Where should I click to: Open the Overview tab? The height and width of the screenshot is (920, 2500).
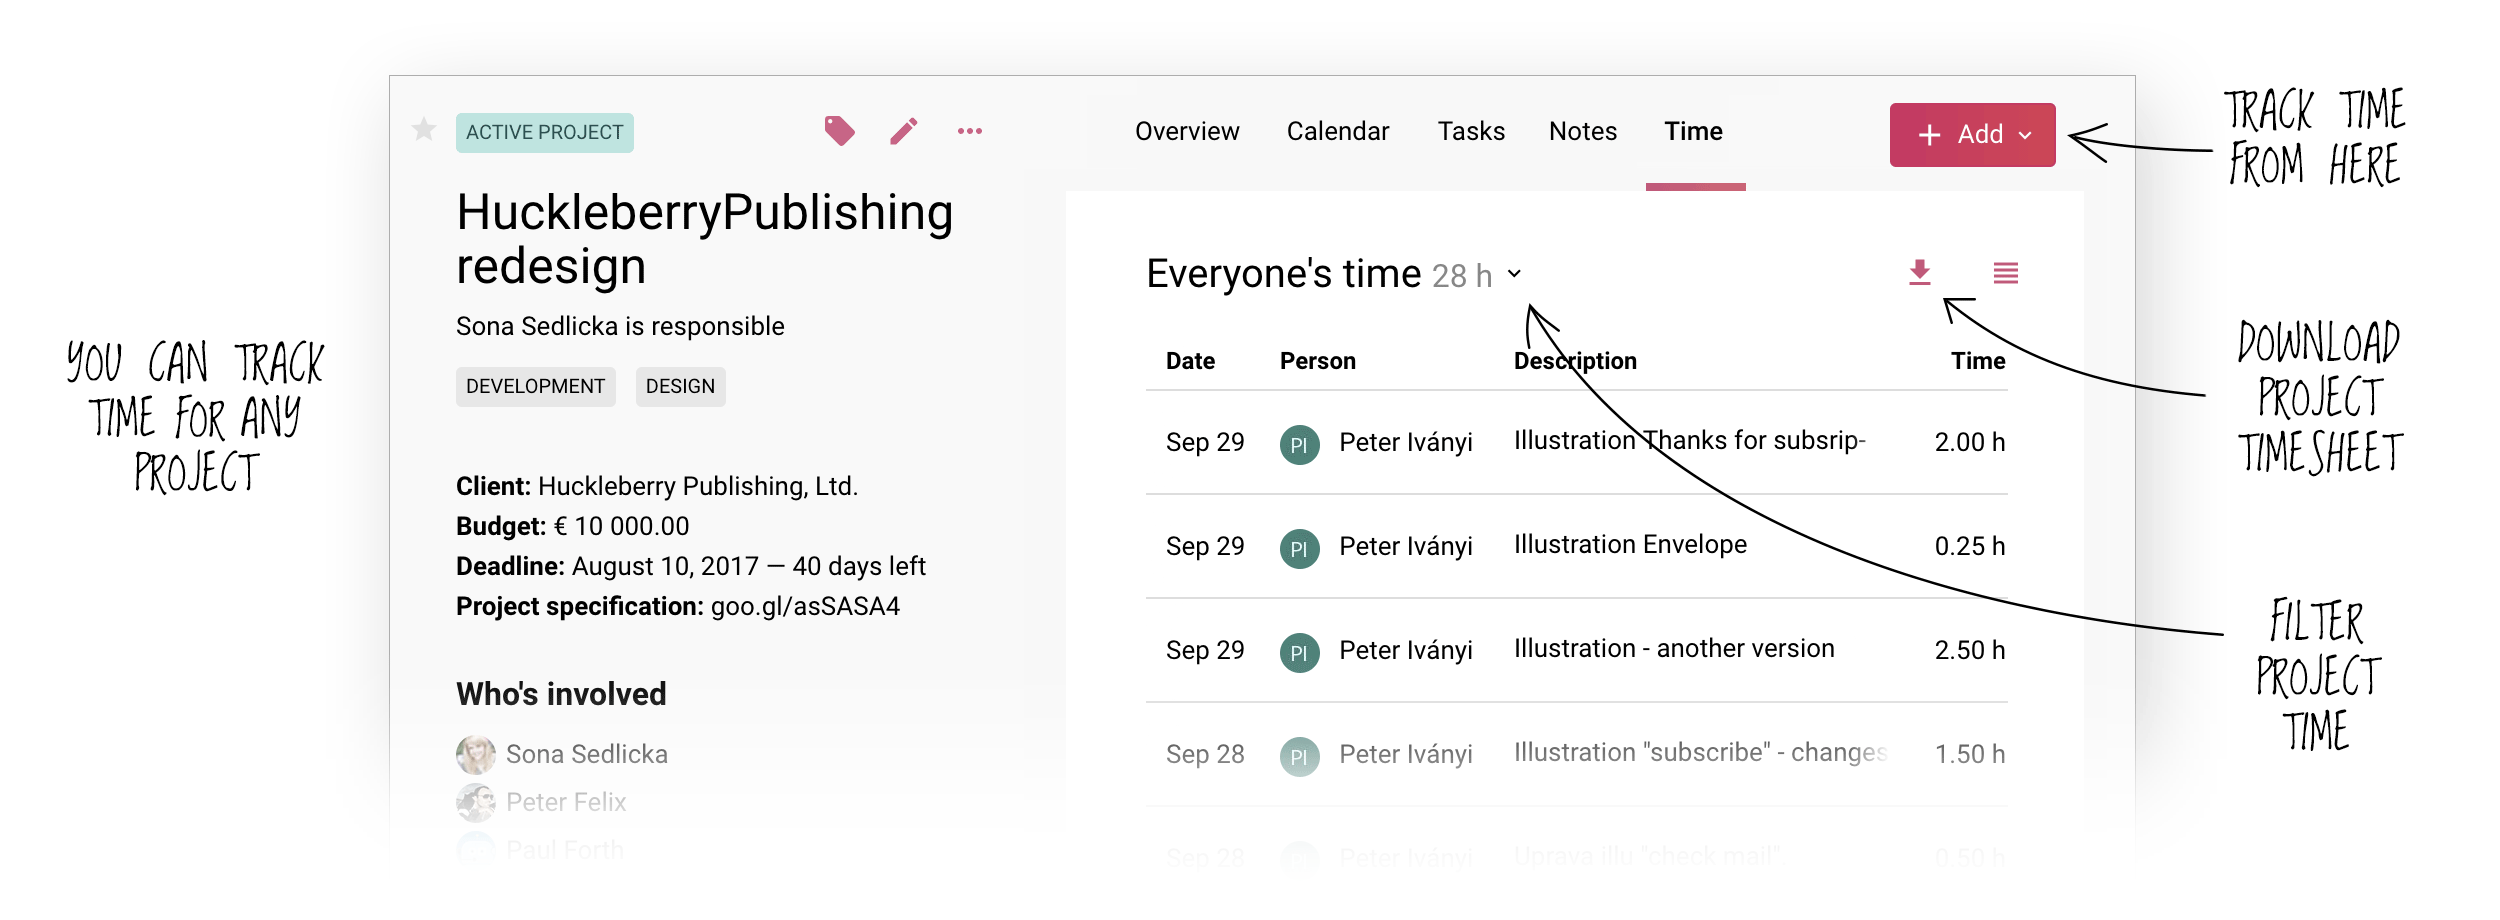click(x=1187, y=131)
